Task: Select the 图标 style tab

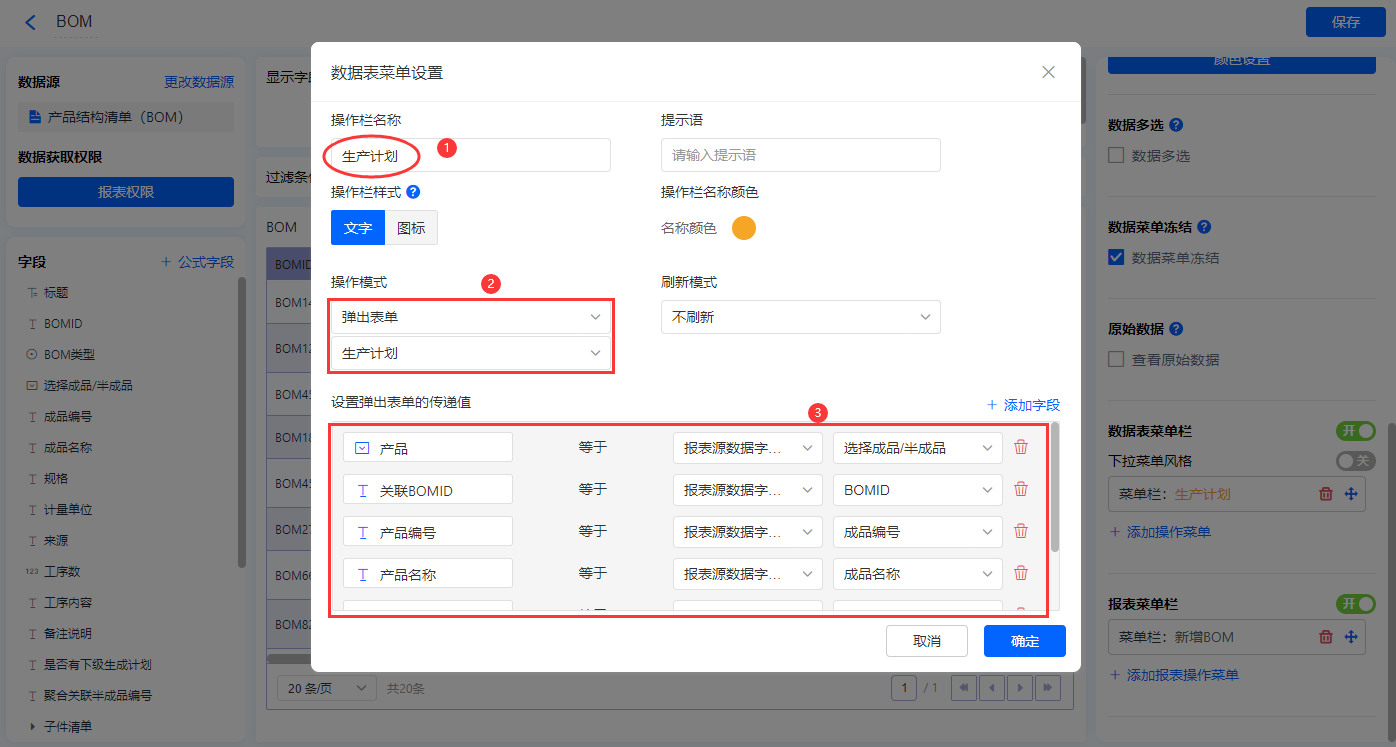Action: (411, 228)
